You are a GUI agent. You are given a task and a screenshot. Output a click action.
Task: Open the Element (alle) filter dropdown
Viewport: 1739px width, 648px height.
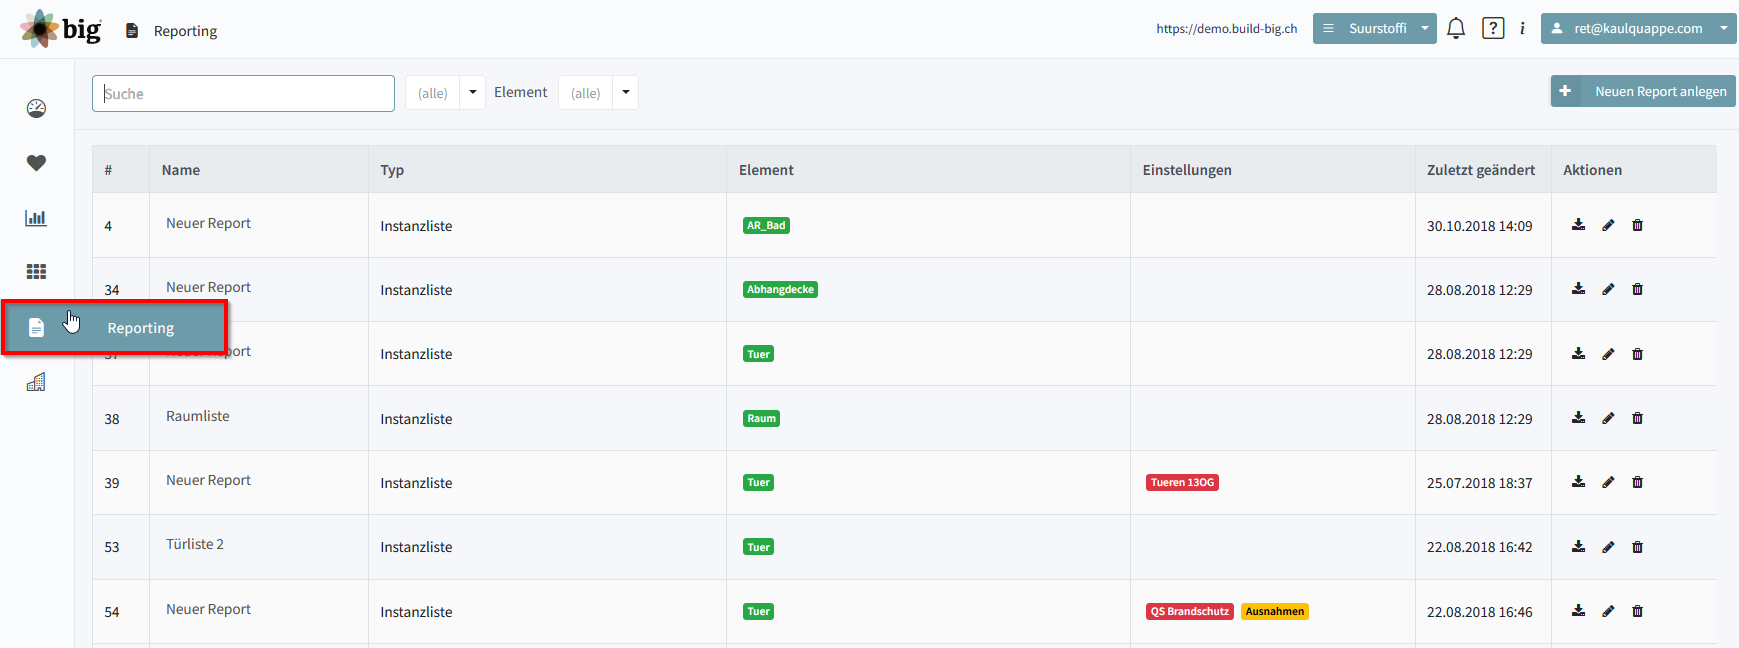click(x=598, y=92)
